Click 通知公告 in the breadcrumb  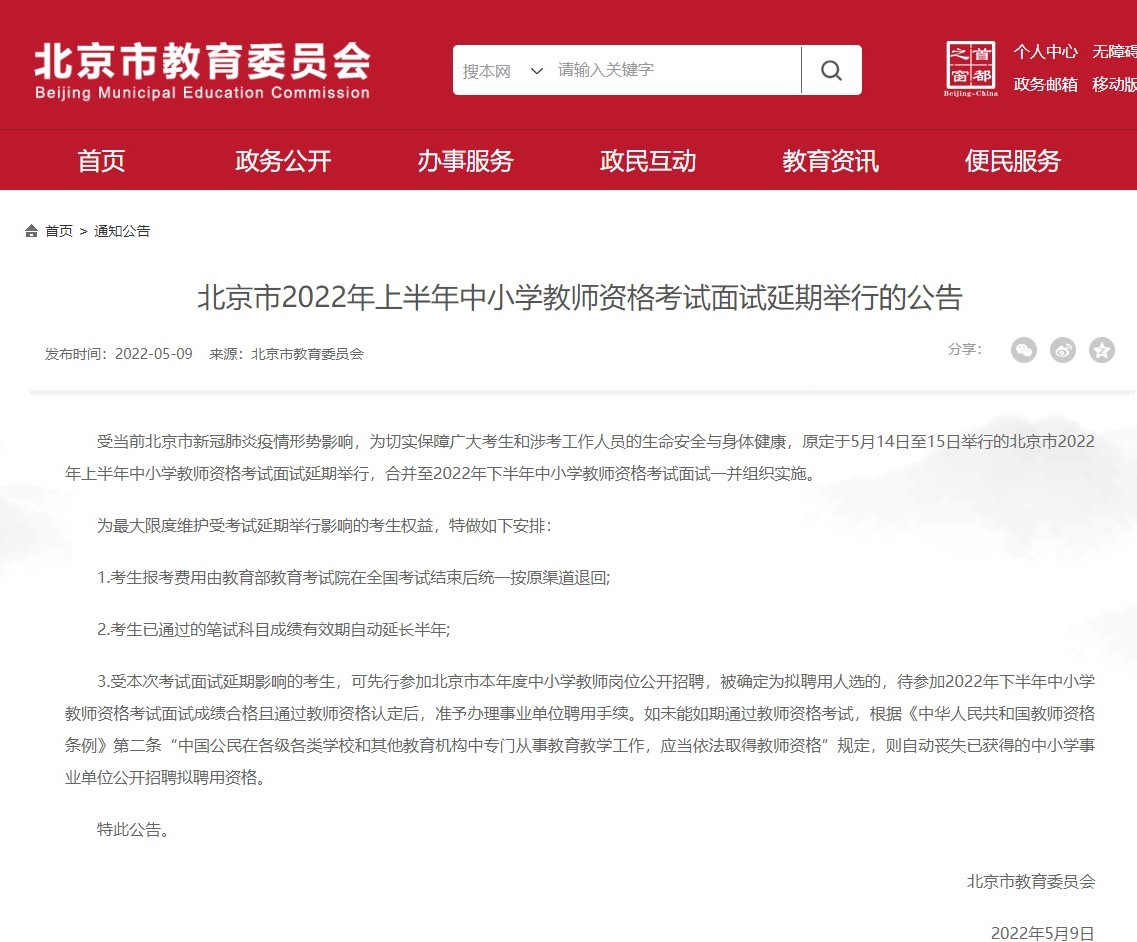[x=122, y=231]
